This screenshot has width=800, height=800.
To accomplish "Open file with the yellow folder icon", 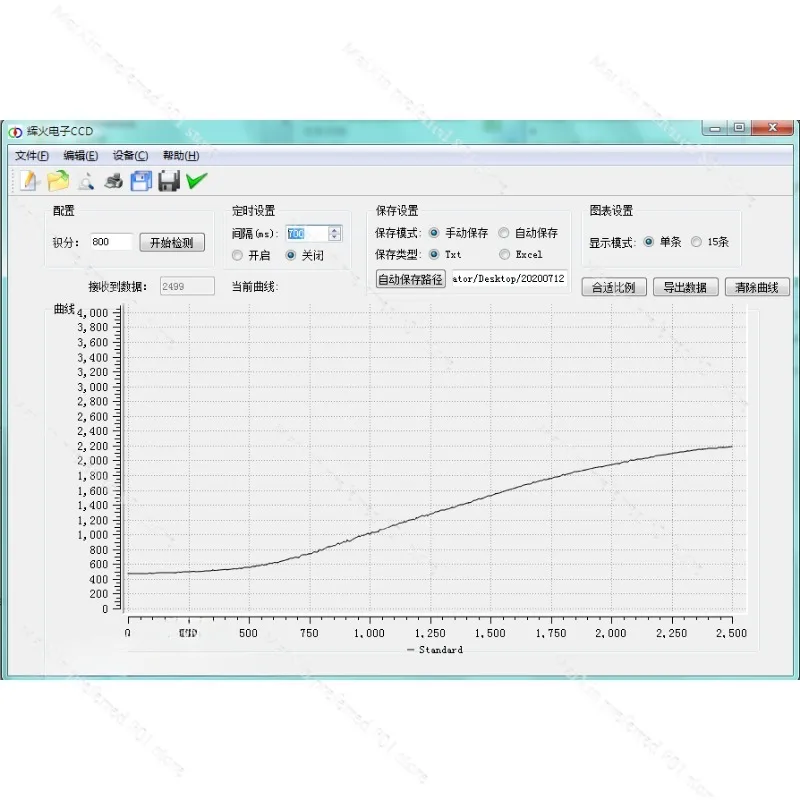I will [58, 181].
